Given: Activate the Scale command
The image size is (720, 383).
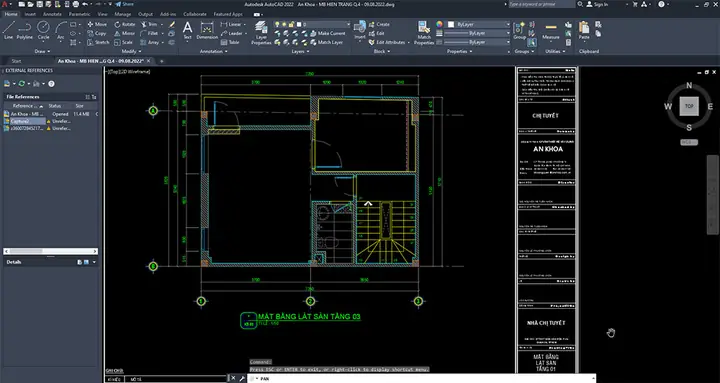Looking at the screenshot, I should click(x=124, y=42).
